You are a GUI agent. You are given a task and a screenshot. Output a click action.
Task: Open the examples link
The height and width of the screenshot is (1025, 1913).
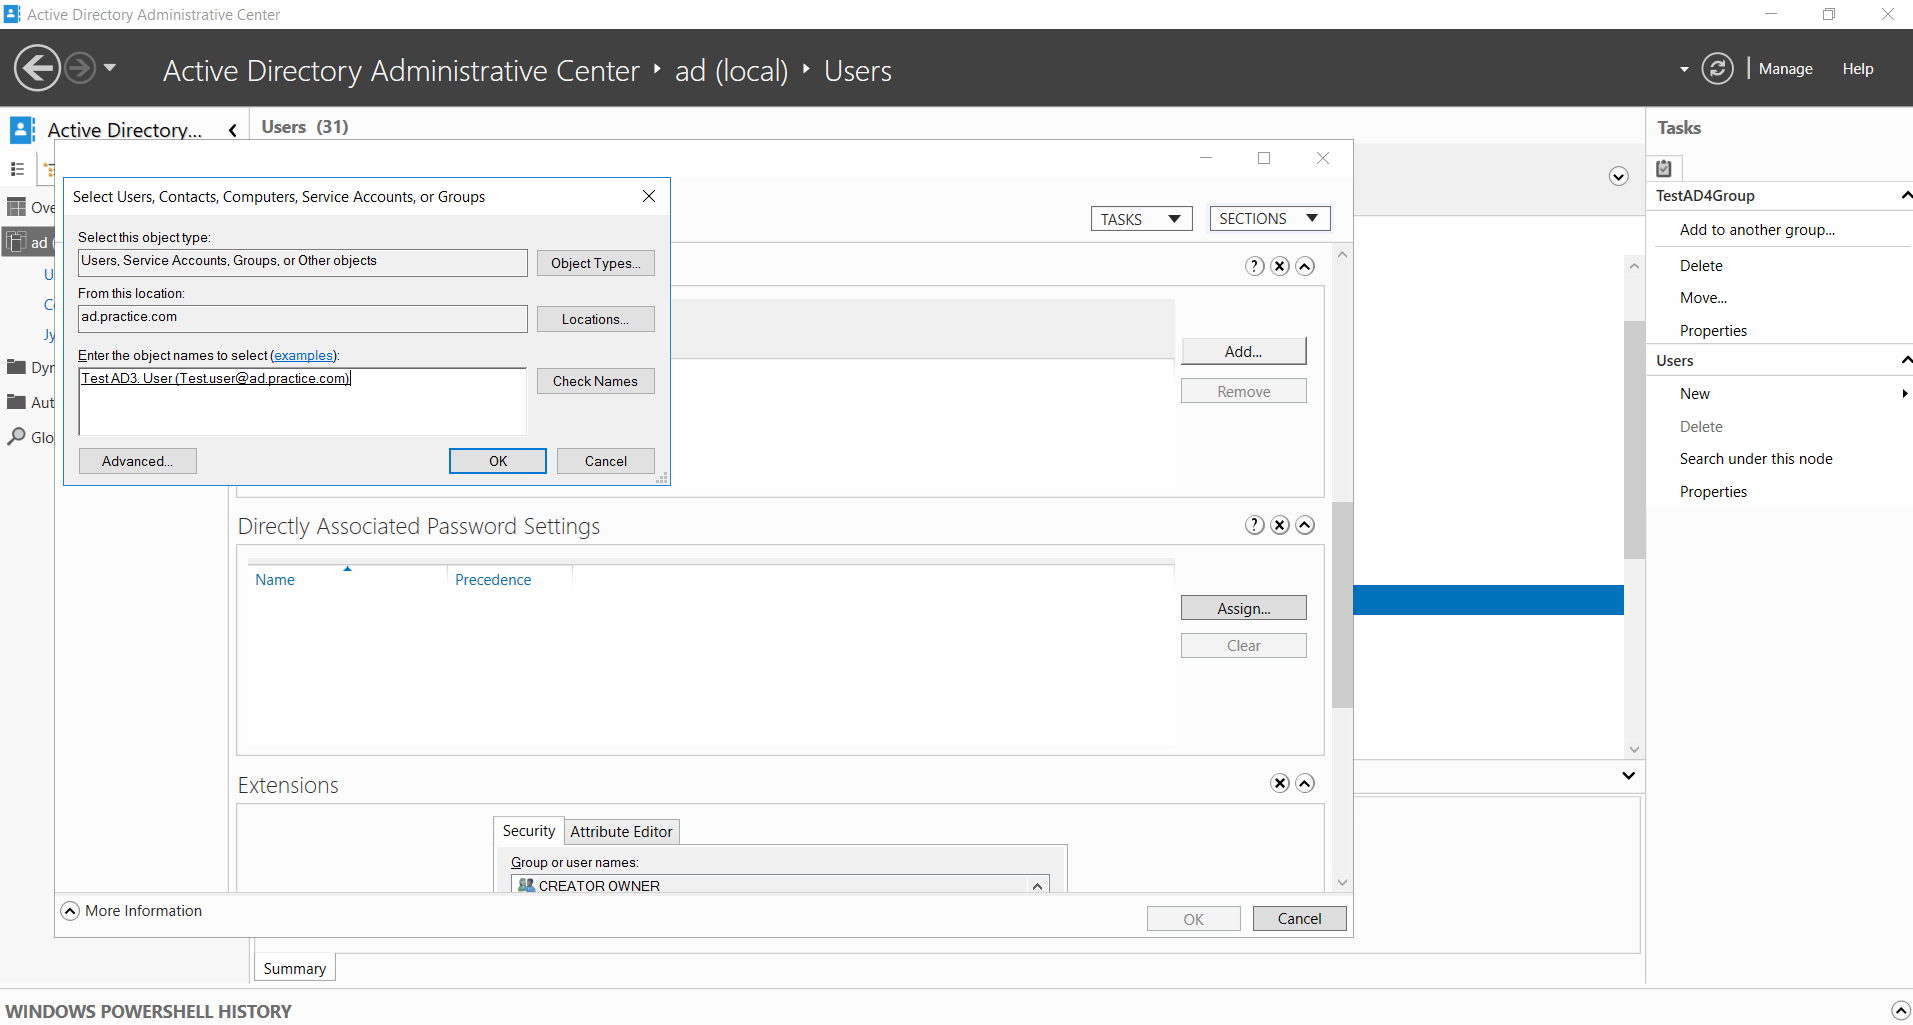tap(304, 355)
